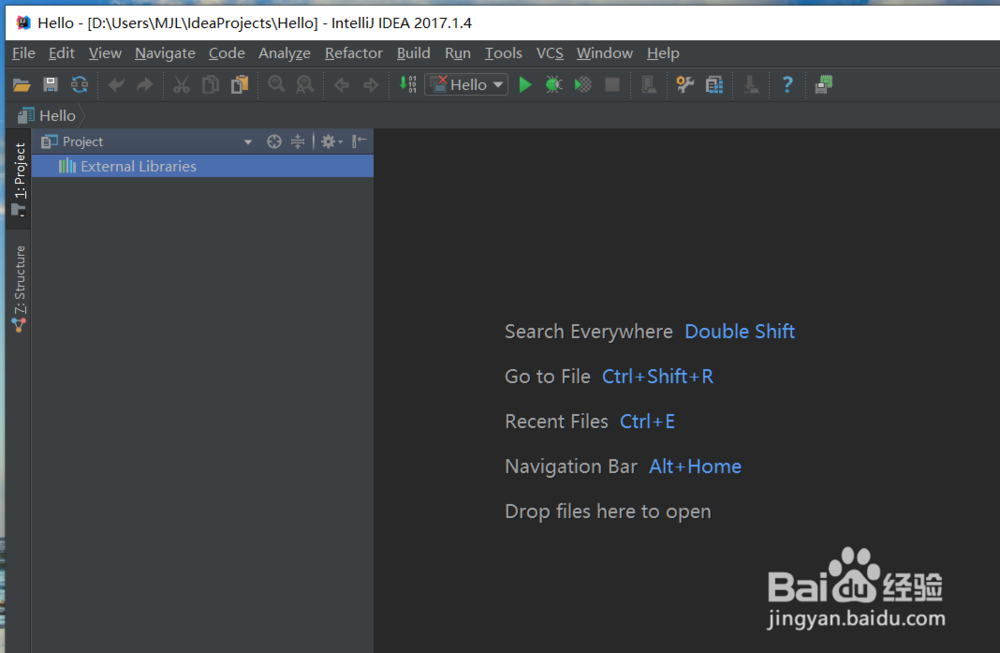
Task: Toggle the Z: Structure side tool tab
Action: (x=20, y=290)
